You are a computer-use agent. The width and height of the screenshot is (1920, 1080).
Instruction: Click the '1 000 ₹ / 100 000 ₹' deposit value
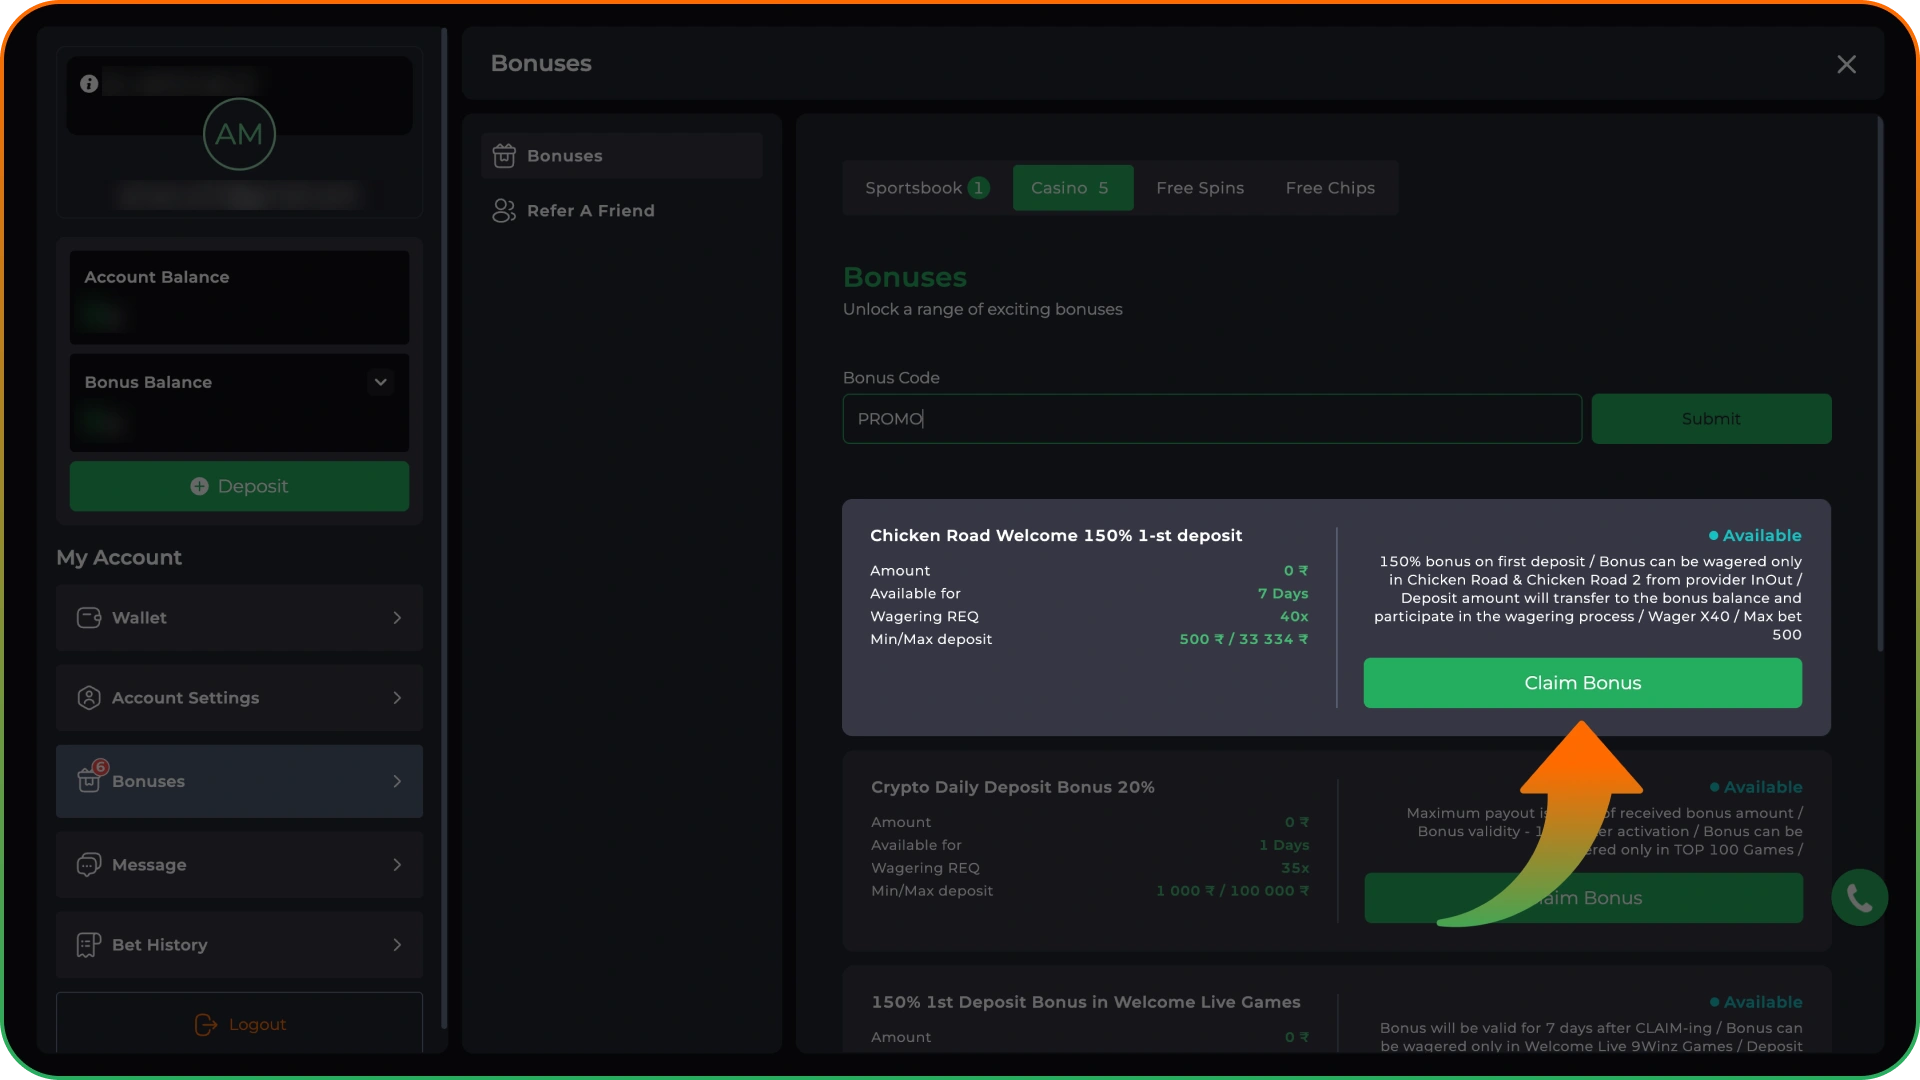[x=1232, y=891]
